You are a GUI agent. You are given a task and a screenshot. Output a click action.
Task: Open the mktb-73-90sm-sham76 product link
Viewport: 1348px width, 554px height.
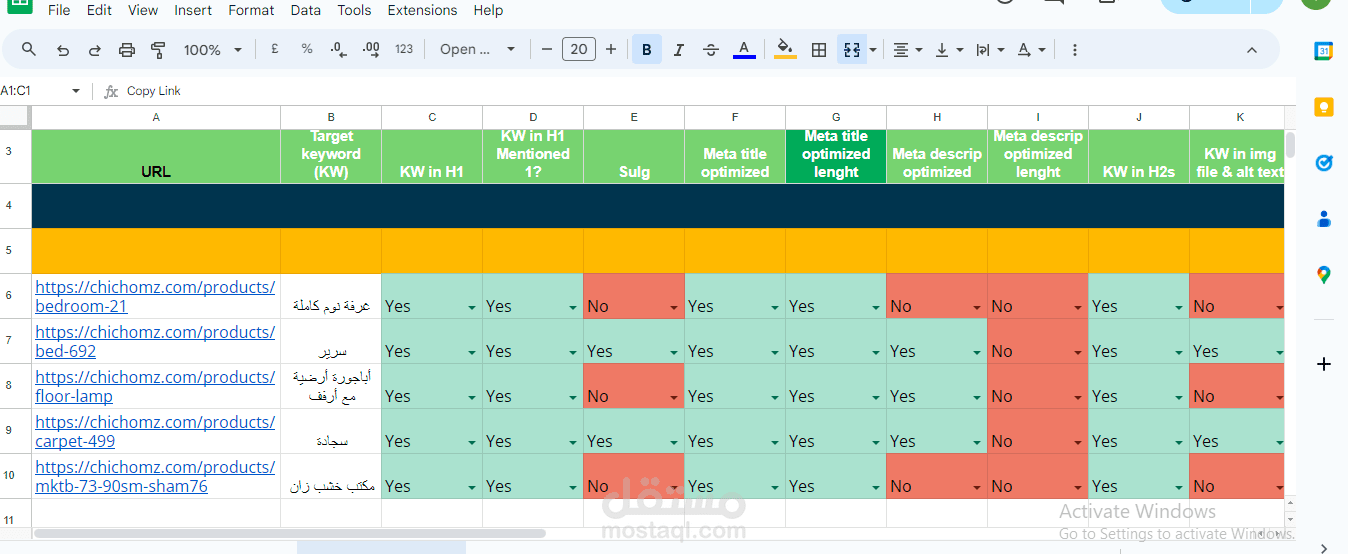[x=155, y=476]
